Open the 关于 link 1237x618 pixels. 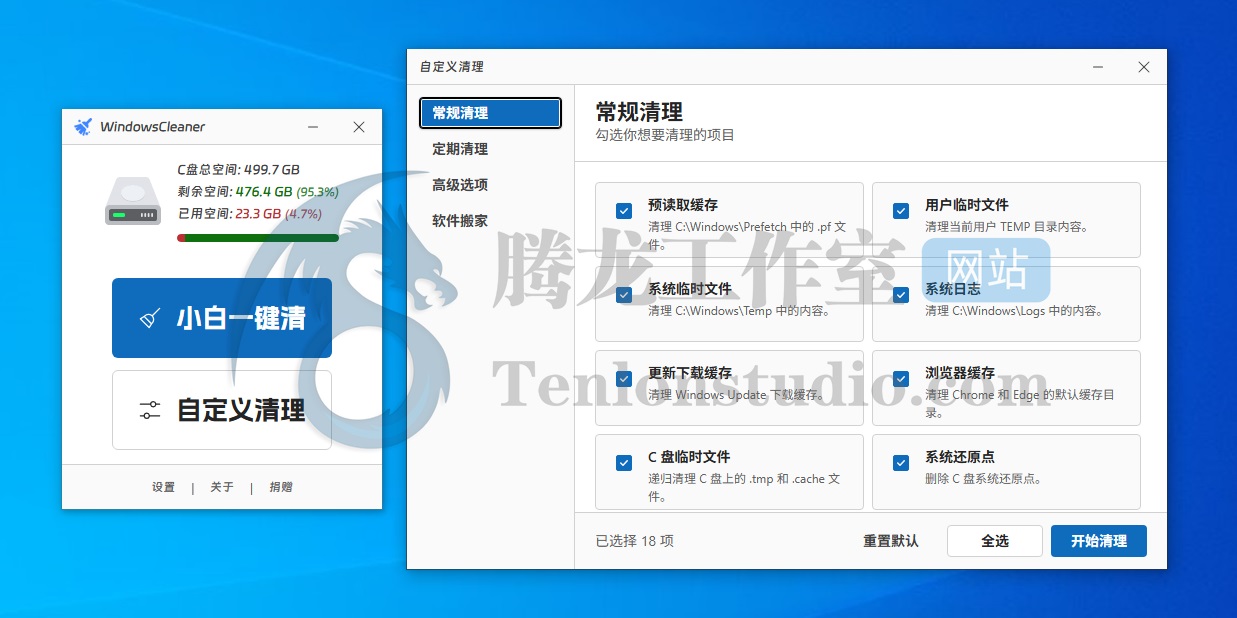[222, 487]
